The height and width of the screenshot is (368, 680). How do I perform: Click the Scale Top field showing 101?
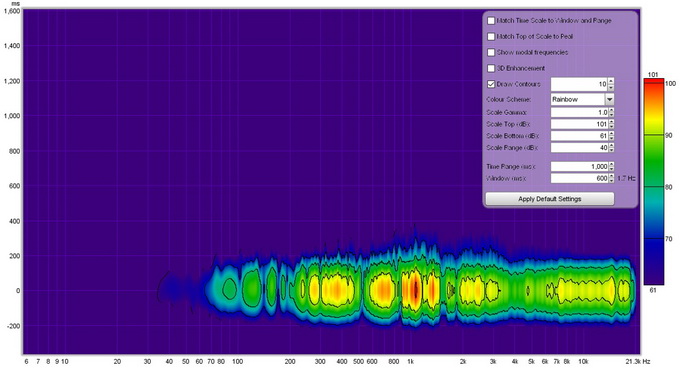579,124
